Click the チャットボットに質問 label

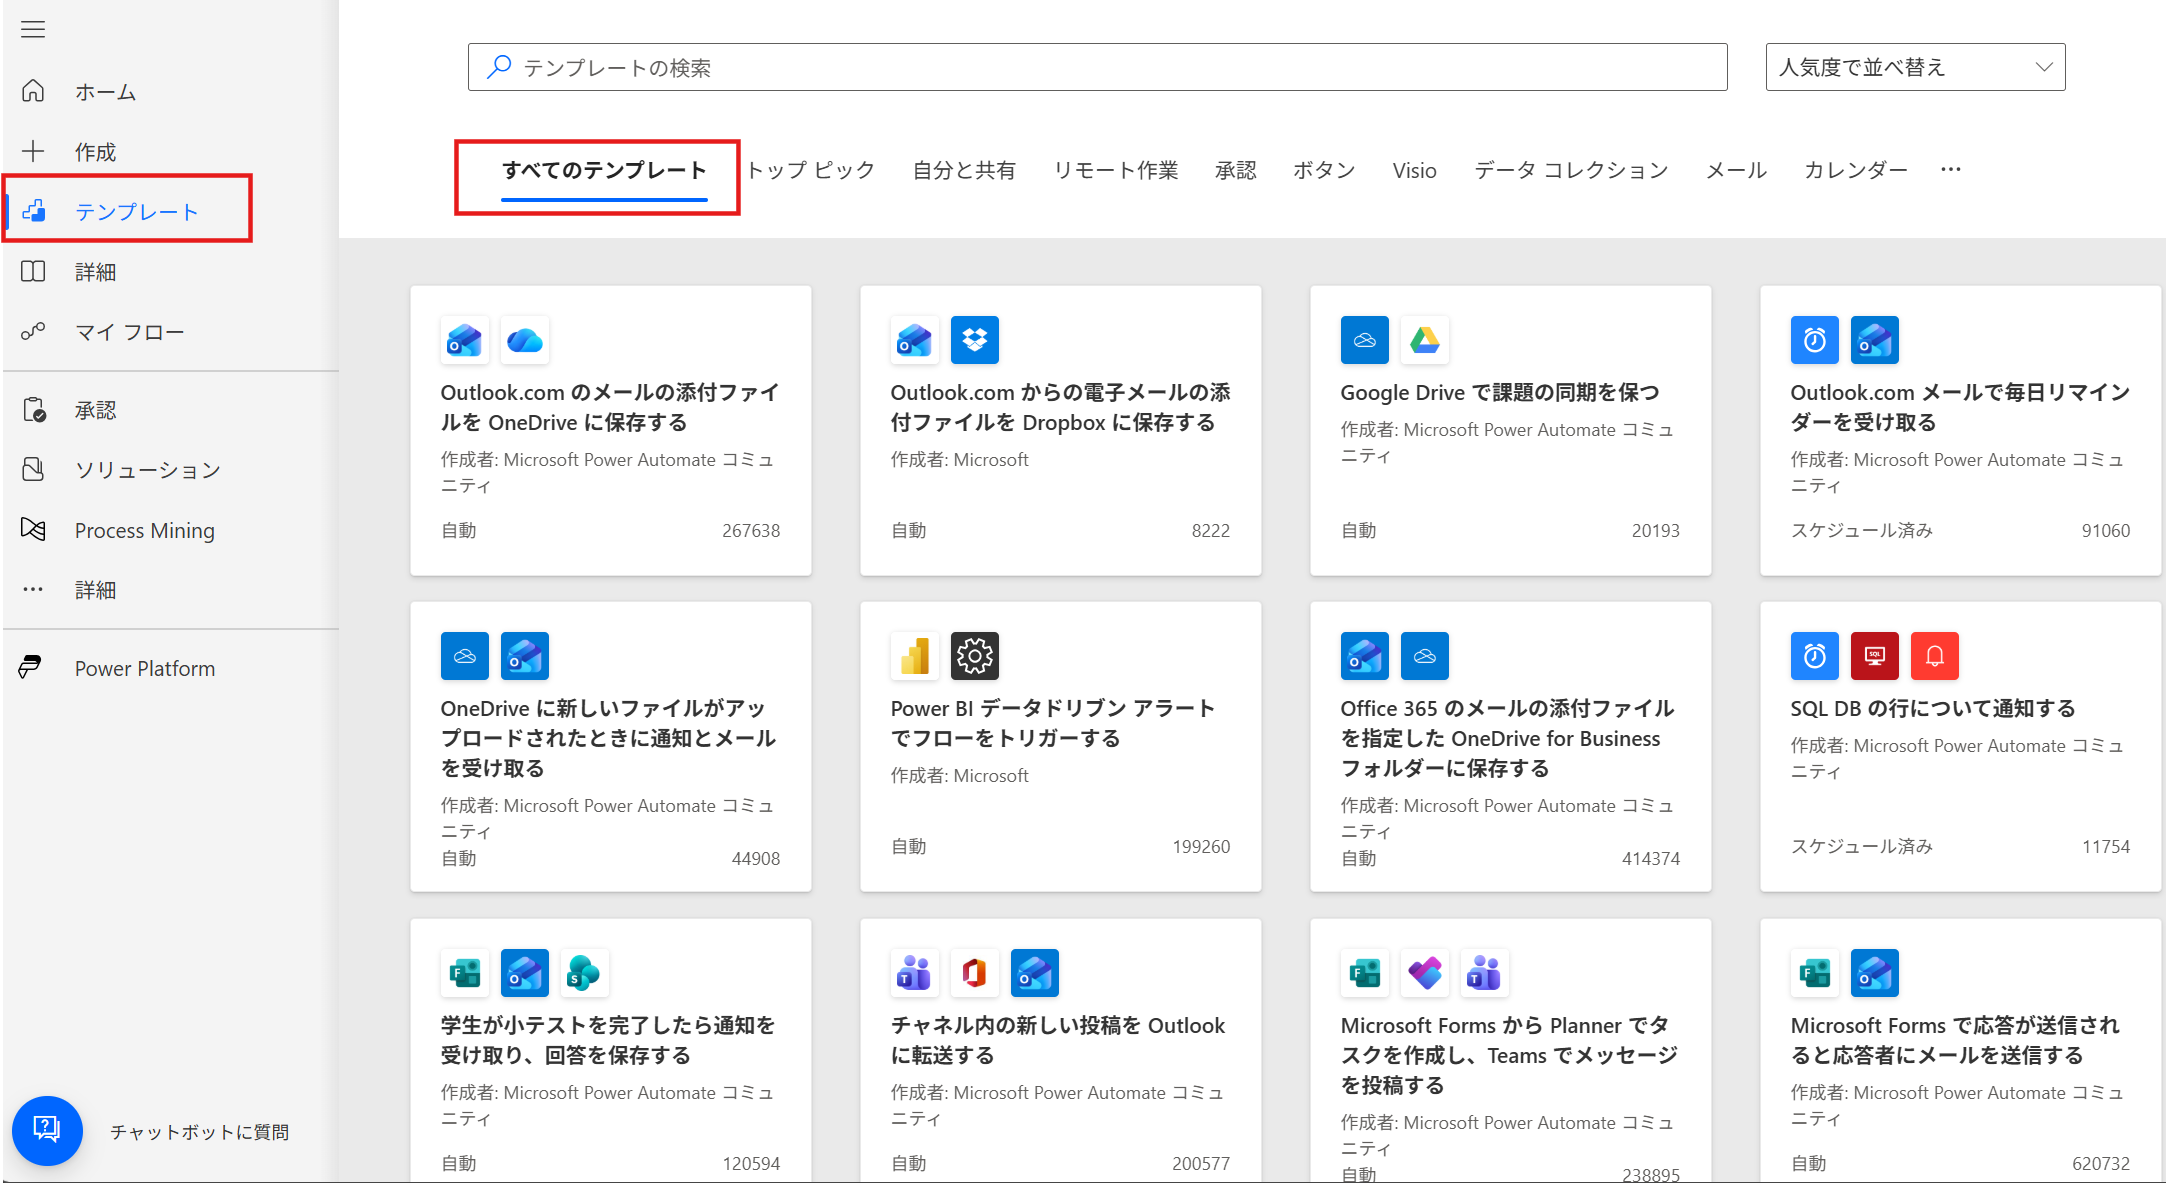click(x=200, y=1132)
